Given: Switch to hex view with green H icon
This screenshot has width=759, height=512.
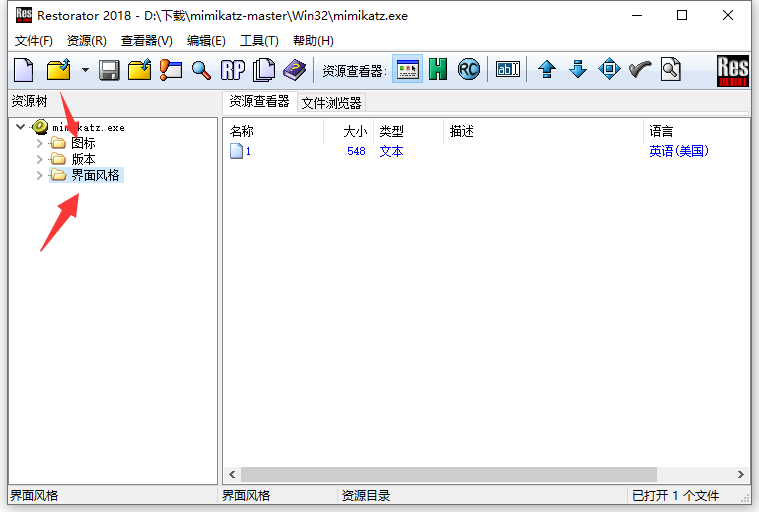Looking at the screenshot, I should pos(438,69).
